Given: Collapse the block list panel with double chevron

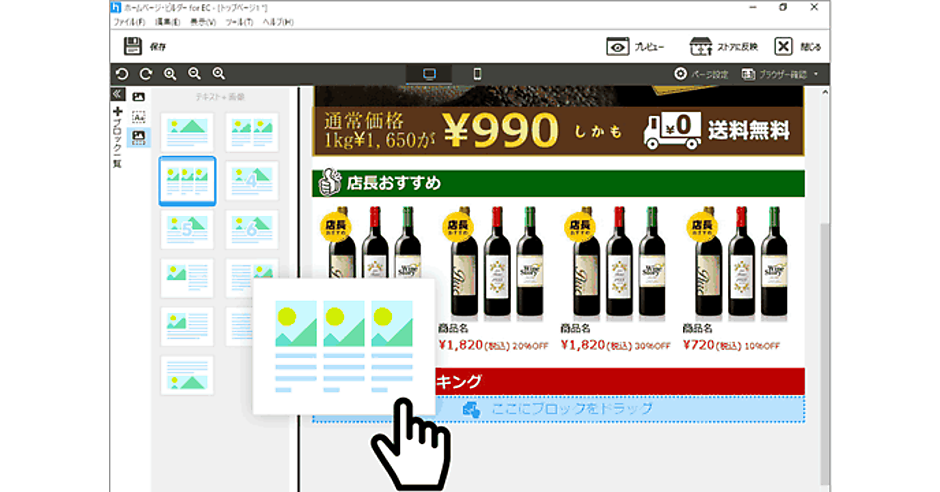Looking at the screenshot, I should coord(117,94).
